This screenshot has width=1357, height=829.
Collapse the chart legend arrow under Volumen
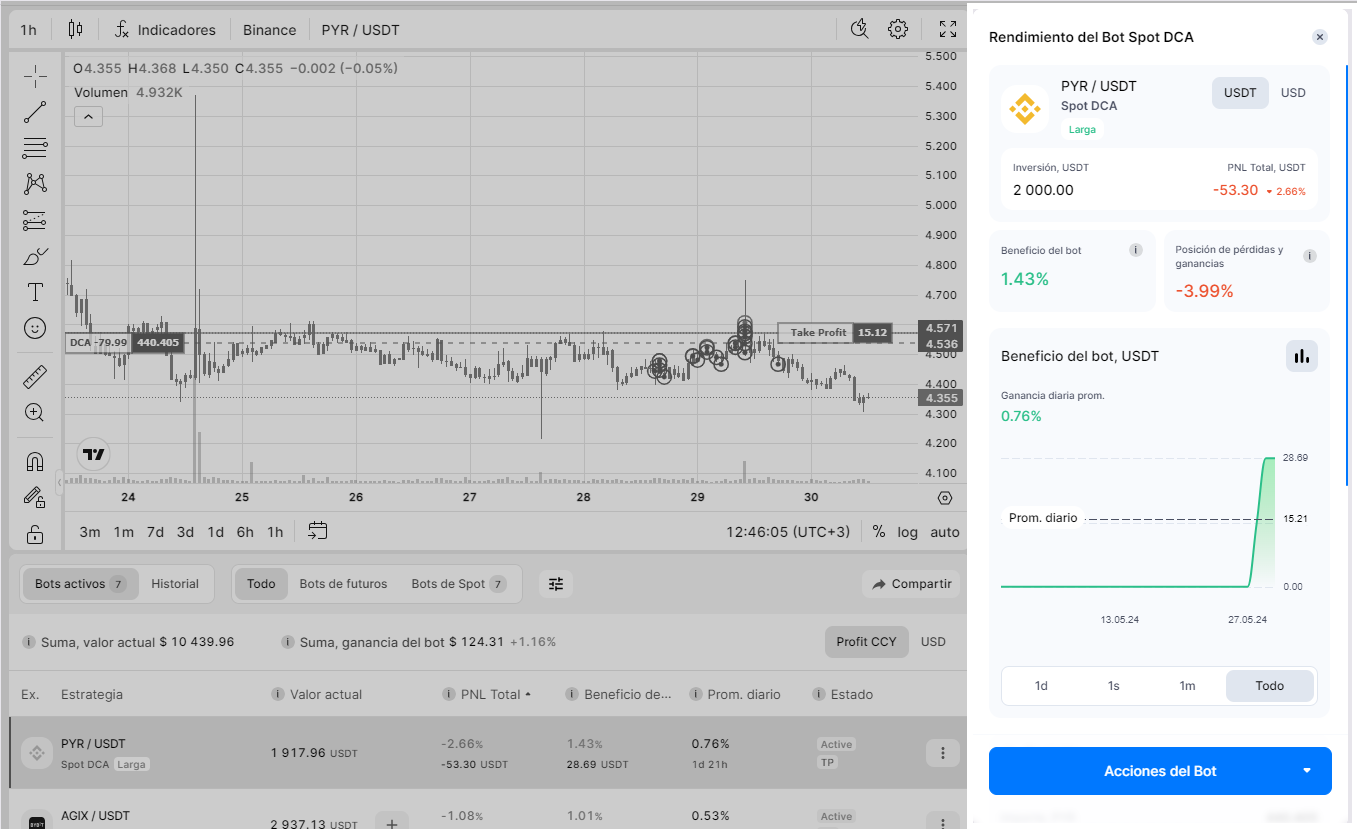point(88,117)
